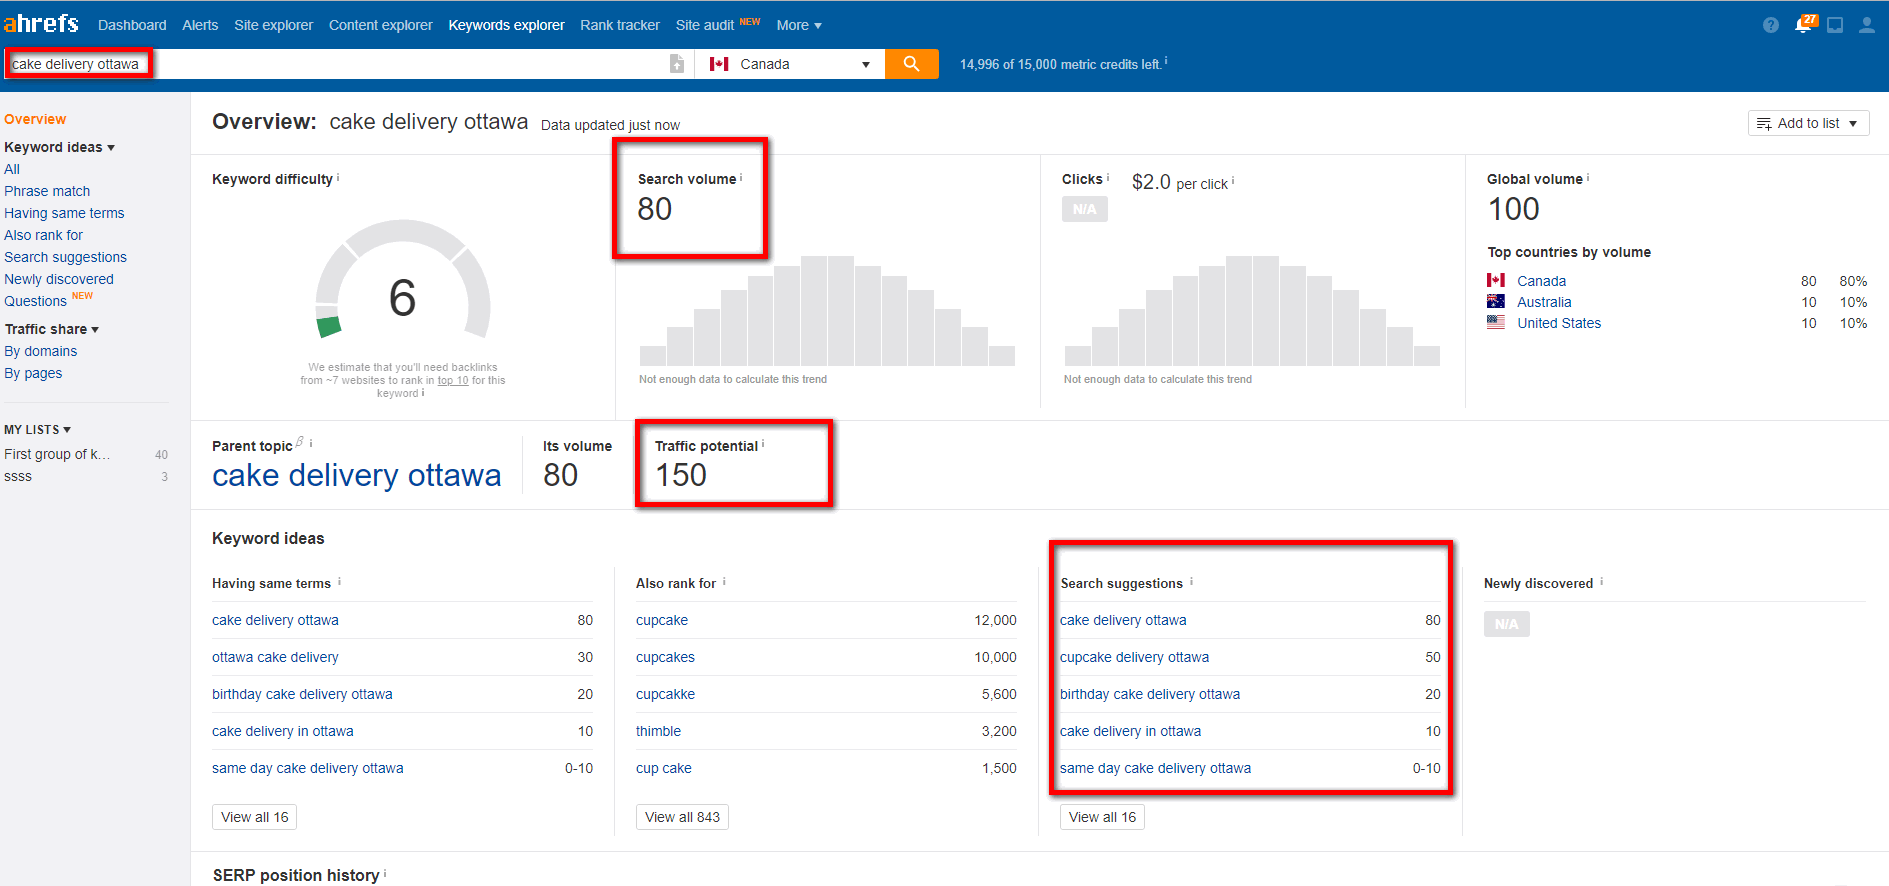Collapse the Traffic share sidebar section

pyautogui.click(x=52, y=329)
